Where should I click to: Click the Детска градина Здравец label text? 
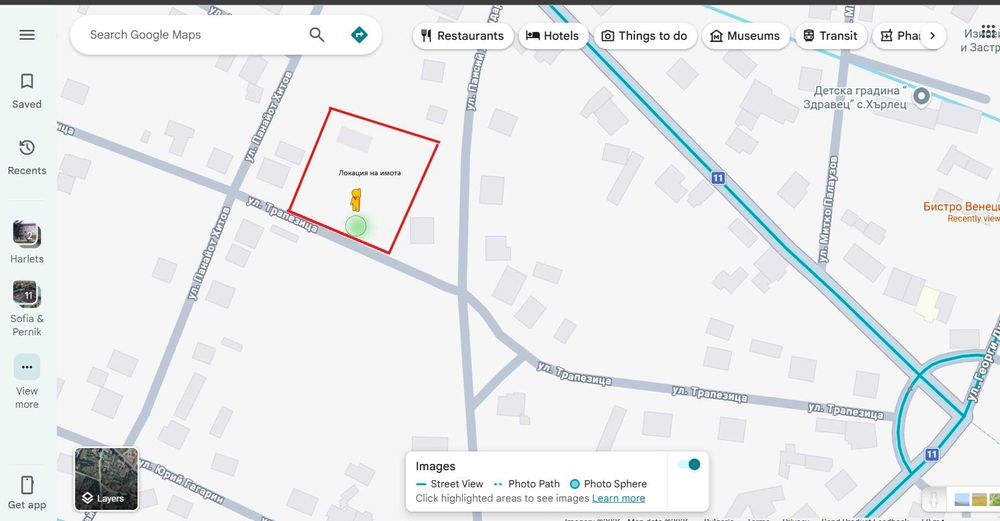(855, 97)
